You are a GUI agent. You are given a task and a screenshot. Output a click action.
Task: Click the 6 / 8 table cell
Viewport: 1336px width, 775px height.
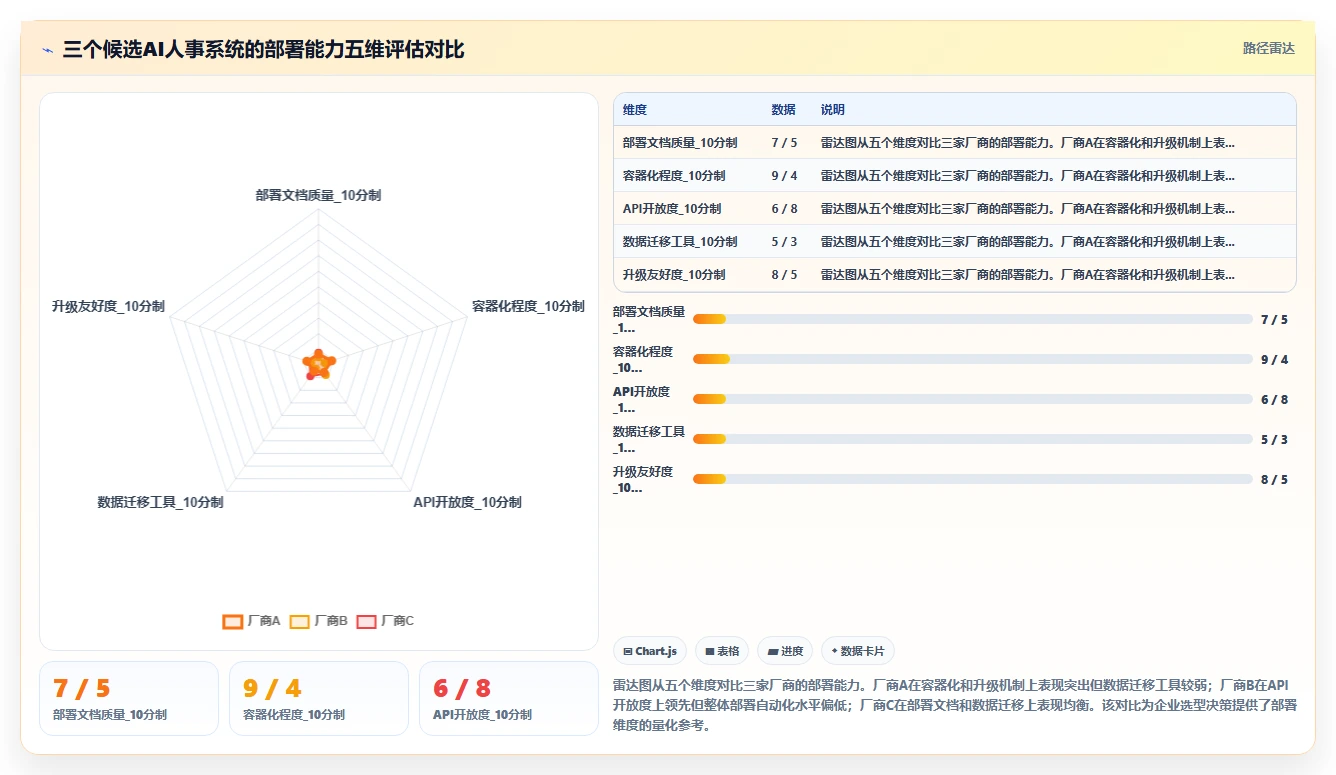coord(784,209)
